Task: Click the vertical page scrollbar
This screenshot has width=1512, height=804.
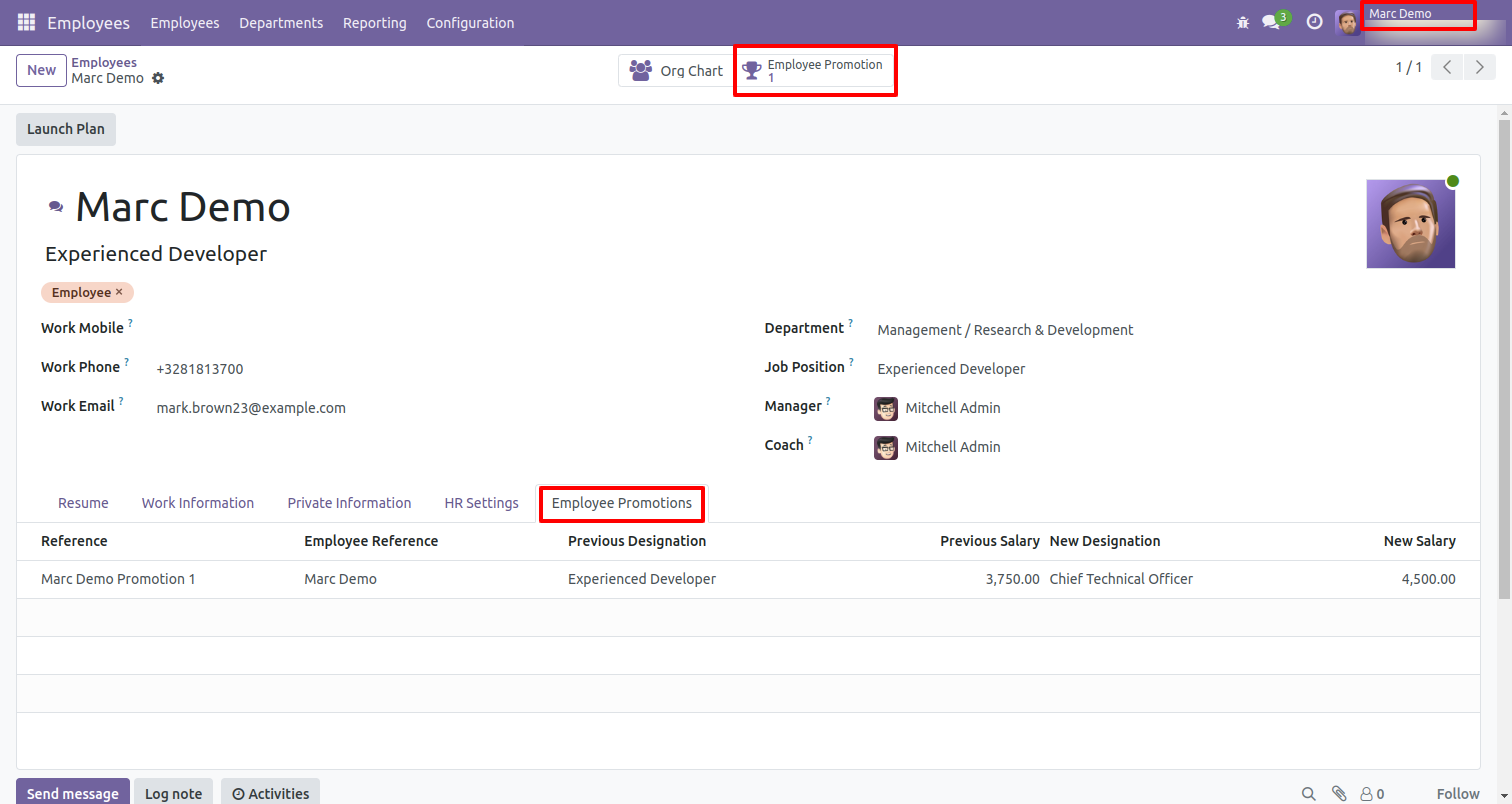Action: coord(1504,358)
